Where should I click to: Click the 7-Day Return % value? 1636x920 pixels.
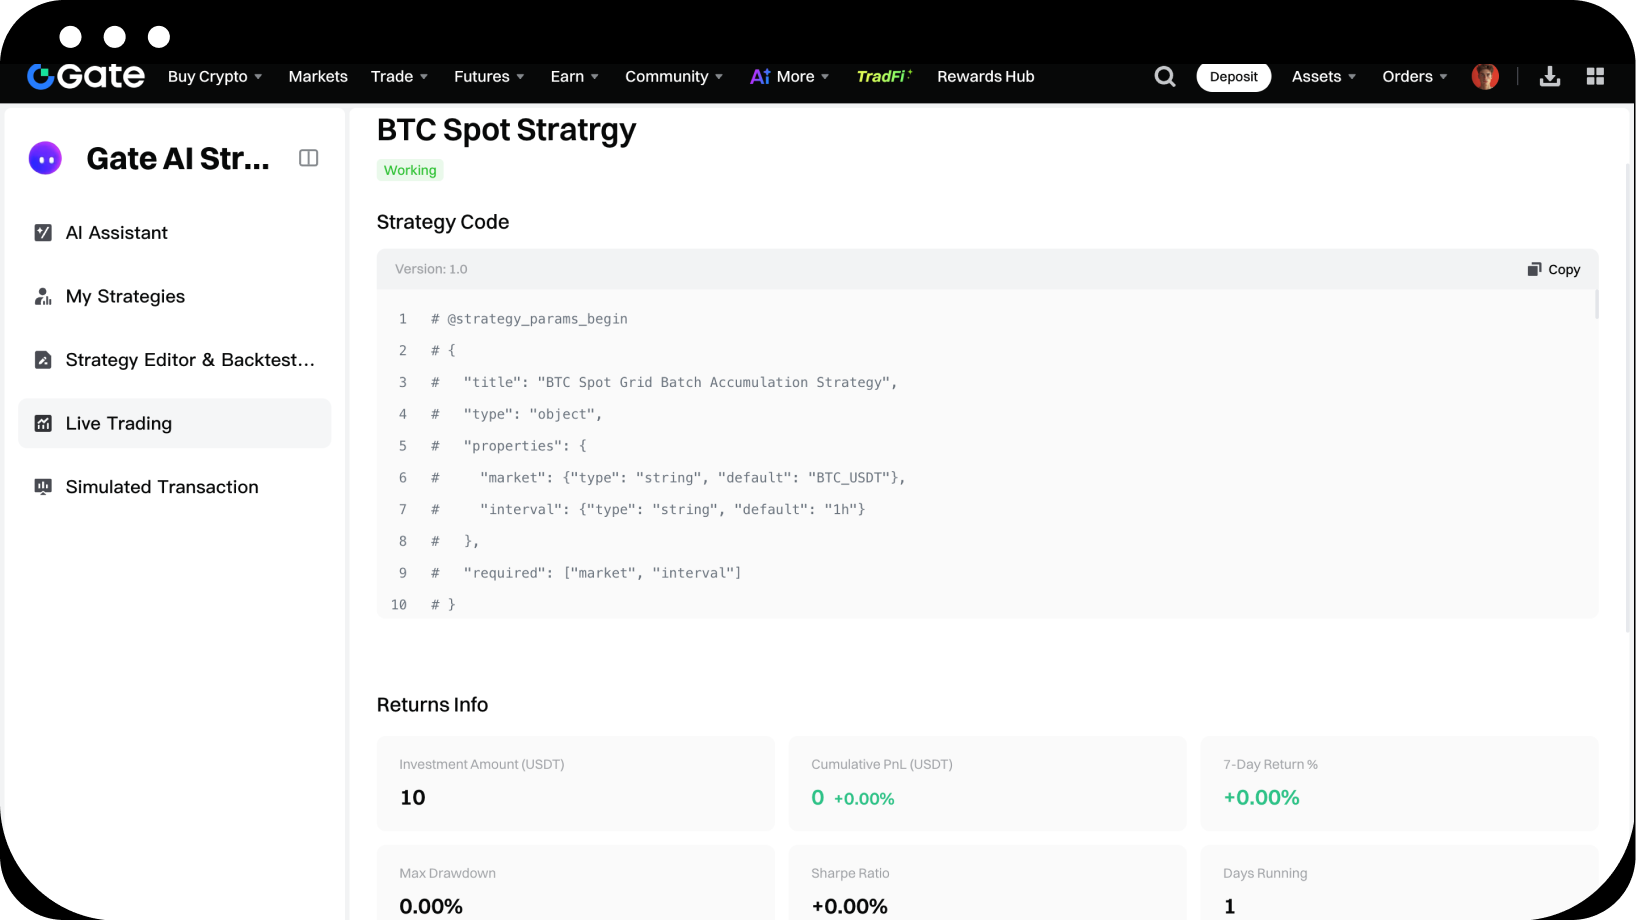coord(1262,798)
